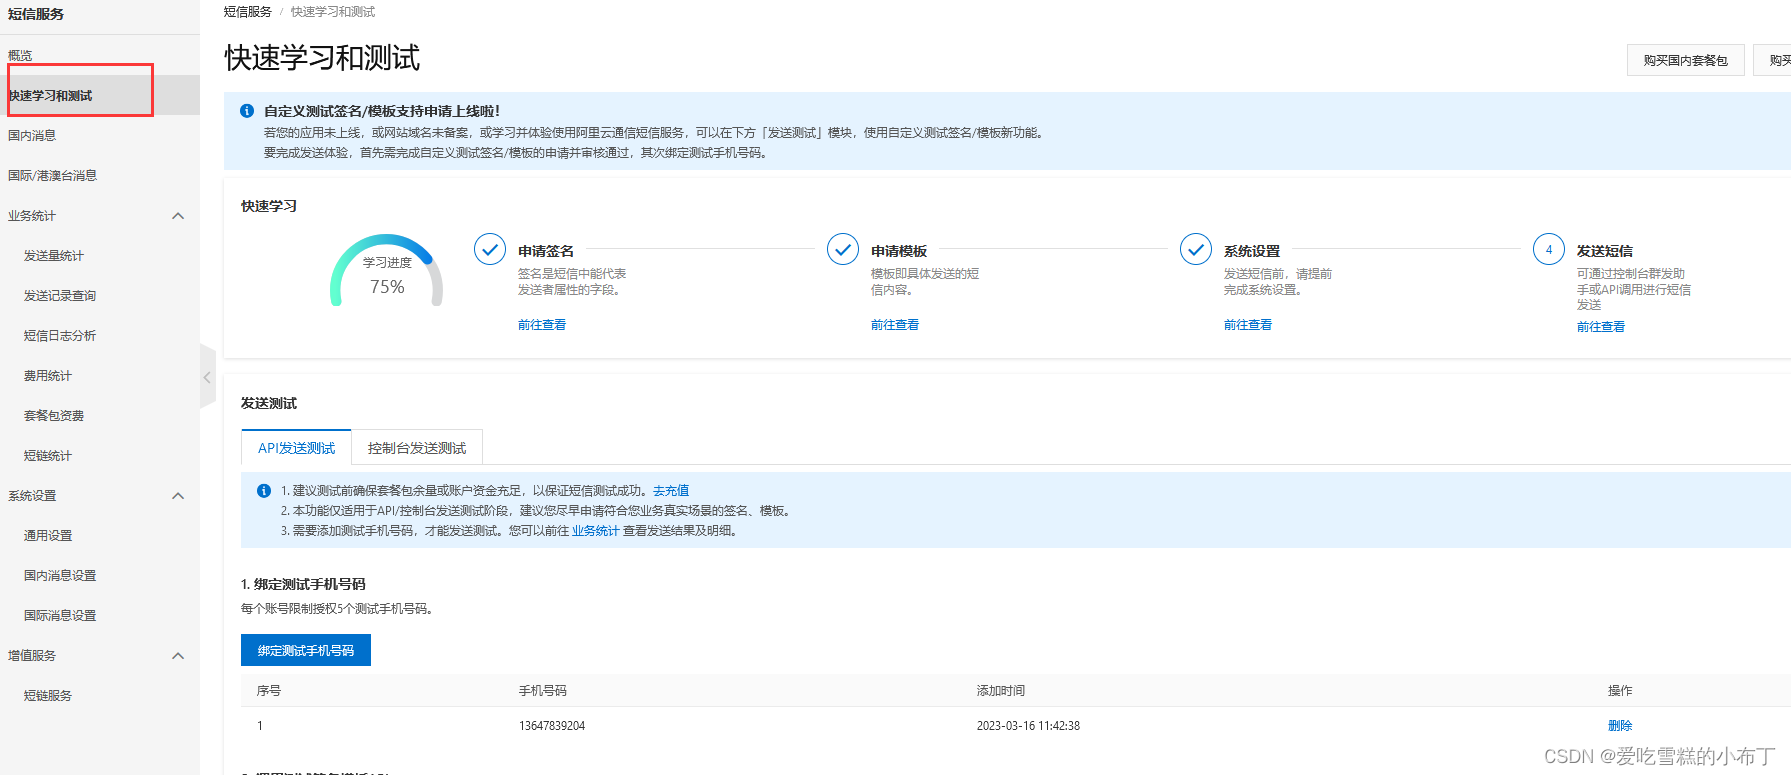The height and width of the screenshot is (775, 1791).
Task: Click the step 4 发送短信 circle icon
Action: [x=1549, y=249]
